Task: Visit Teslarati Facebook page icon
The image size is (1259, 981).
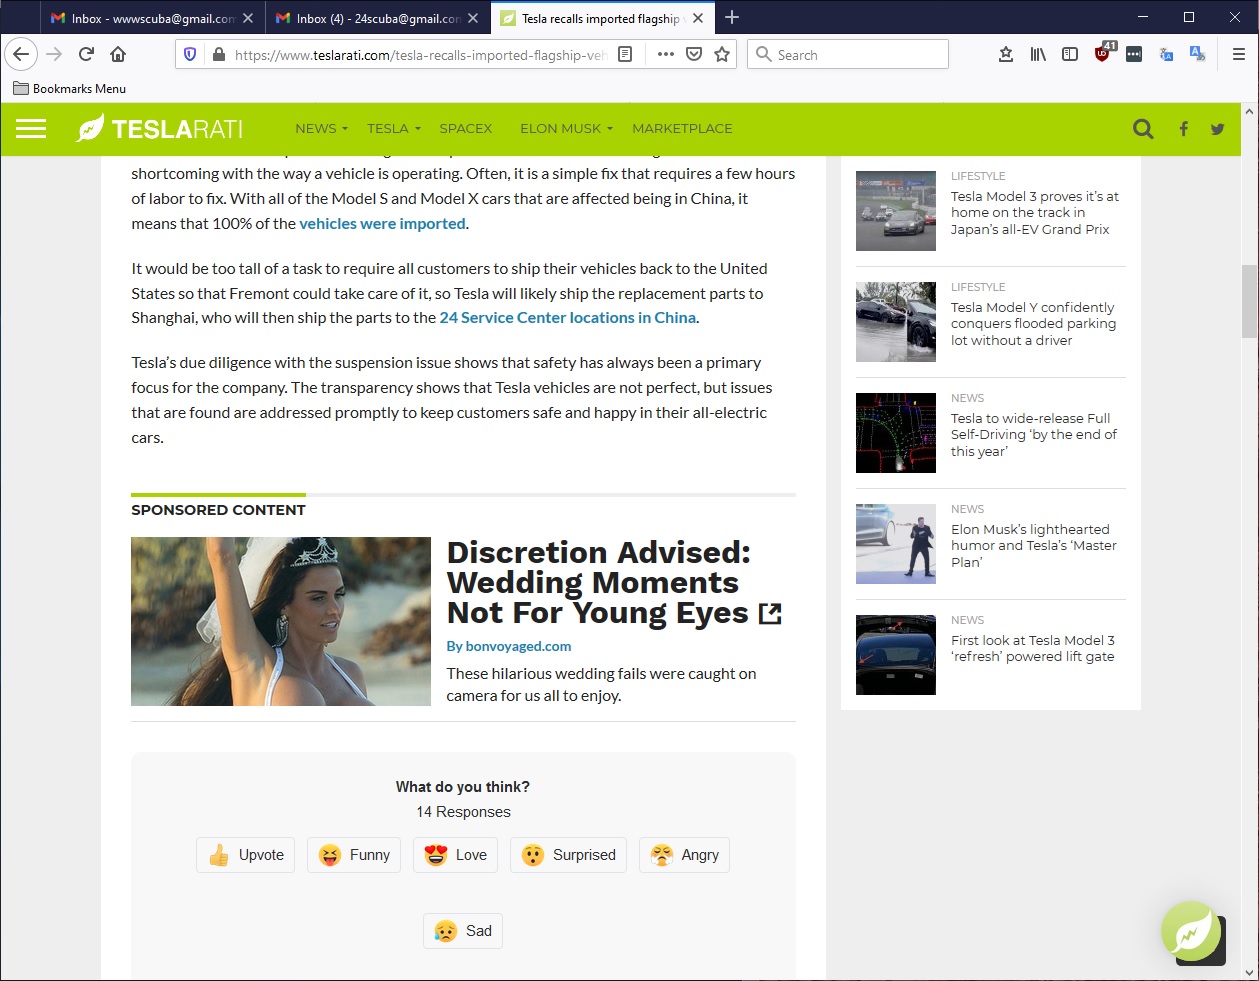Action: [1184, 128]
